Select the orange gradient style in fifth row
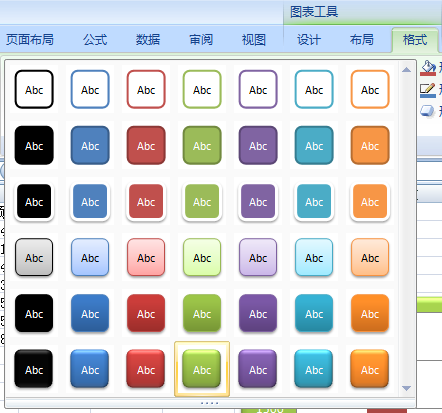 (x=370, y=313)
